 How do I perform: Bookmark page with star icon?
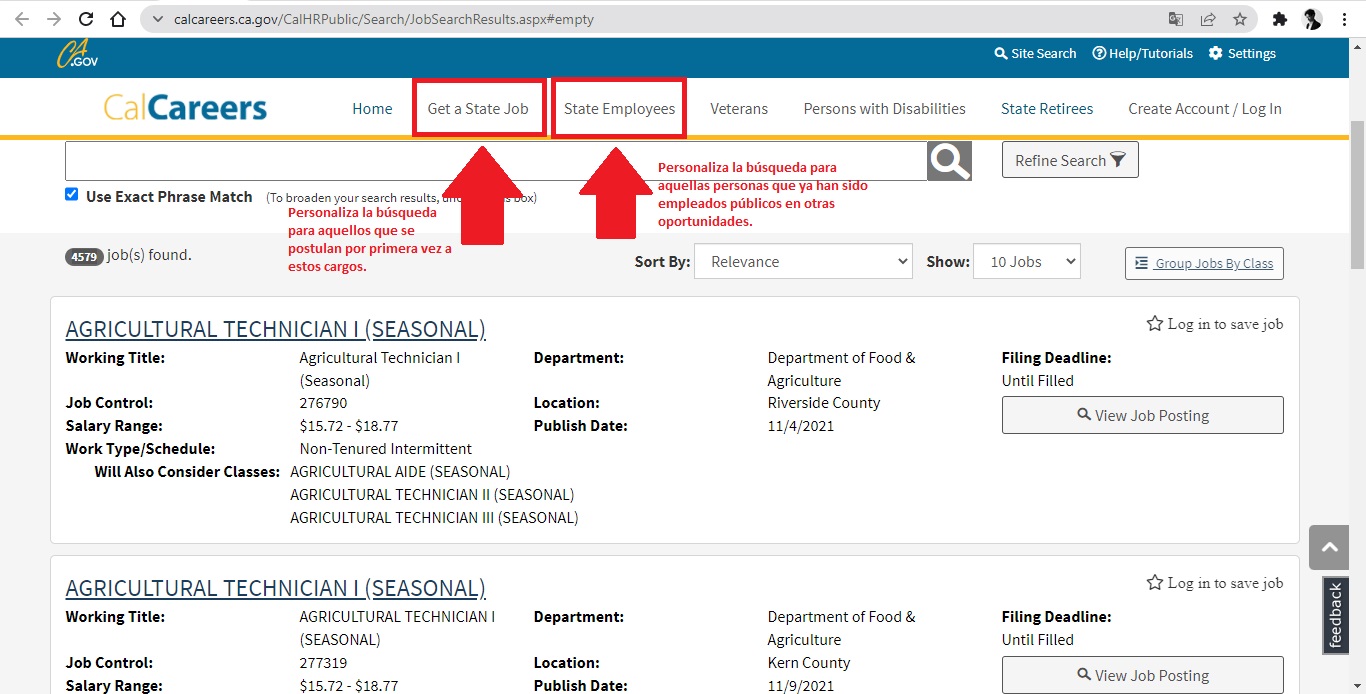tap(1240, 19)
